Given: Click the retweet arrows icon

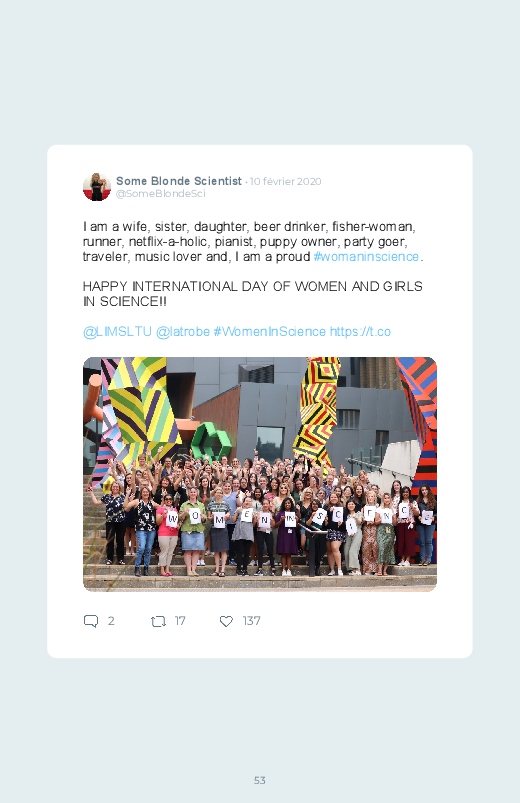Looking at the screenshot, I should 158,621.
